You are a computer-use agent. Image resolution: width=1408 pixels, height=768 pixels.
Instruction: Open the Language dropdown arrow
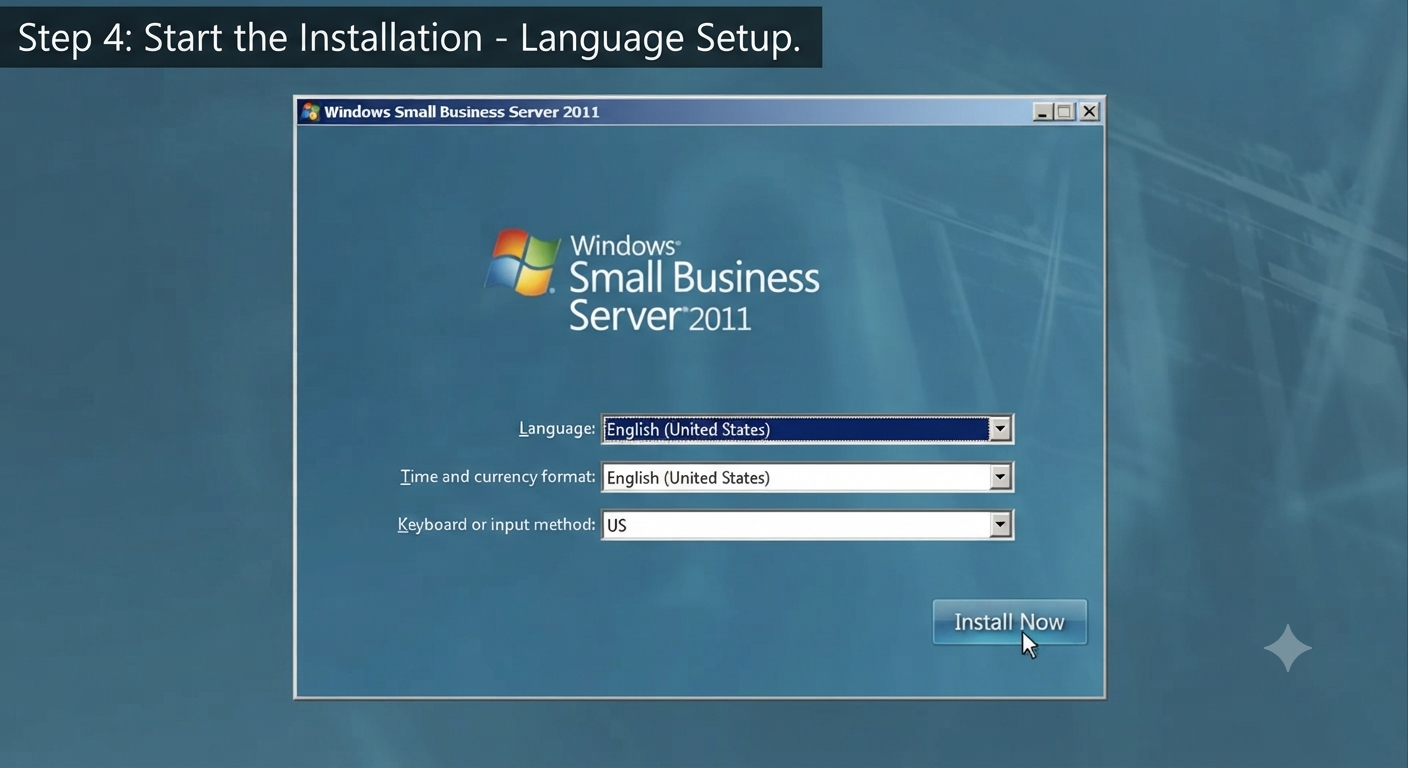coord(1000,429)
